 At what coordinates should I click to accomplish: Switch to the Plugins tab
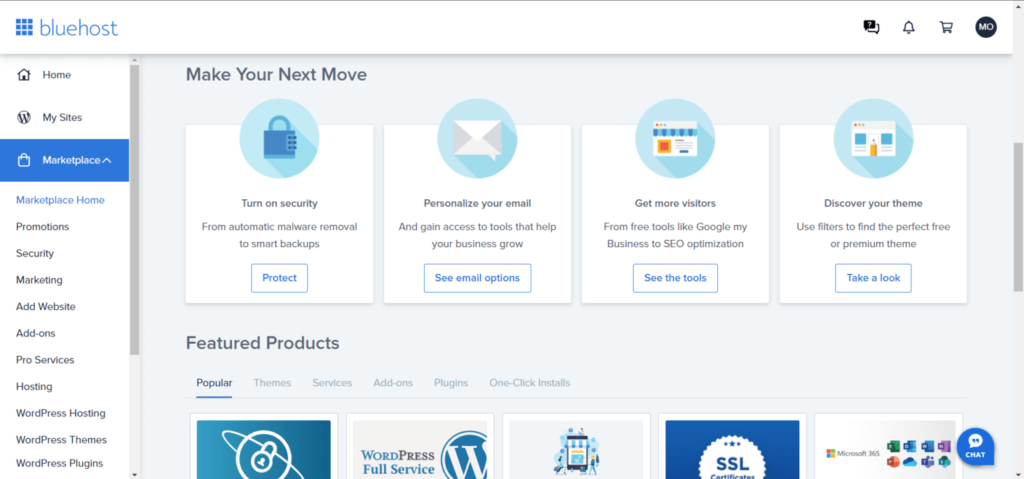pos(450,383)
